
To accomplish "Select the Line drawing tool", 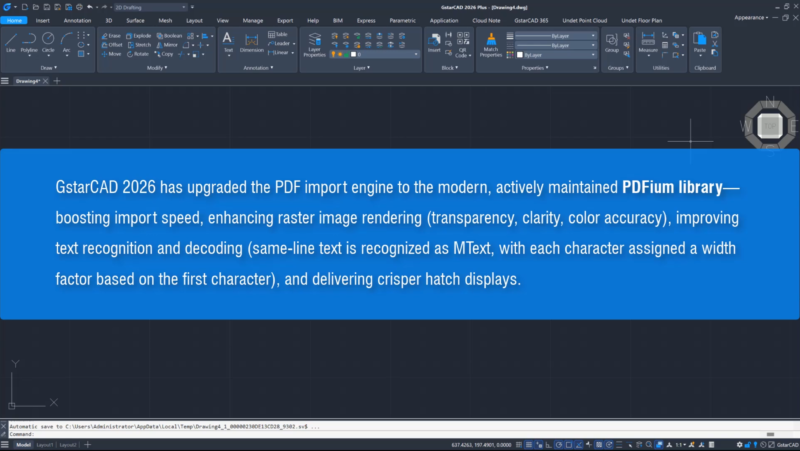I will click(x=11, y=42).
